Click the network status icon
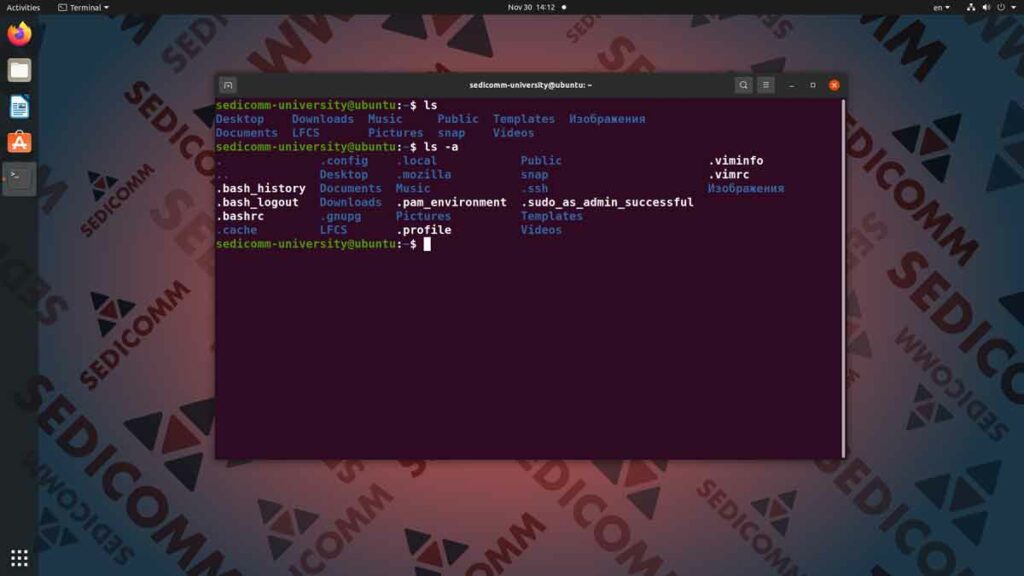Image resolution: width=1024 pixels, height=576 pixels. (970, 7)
